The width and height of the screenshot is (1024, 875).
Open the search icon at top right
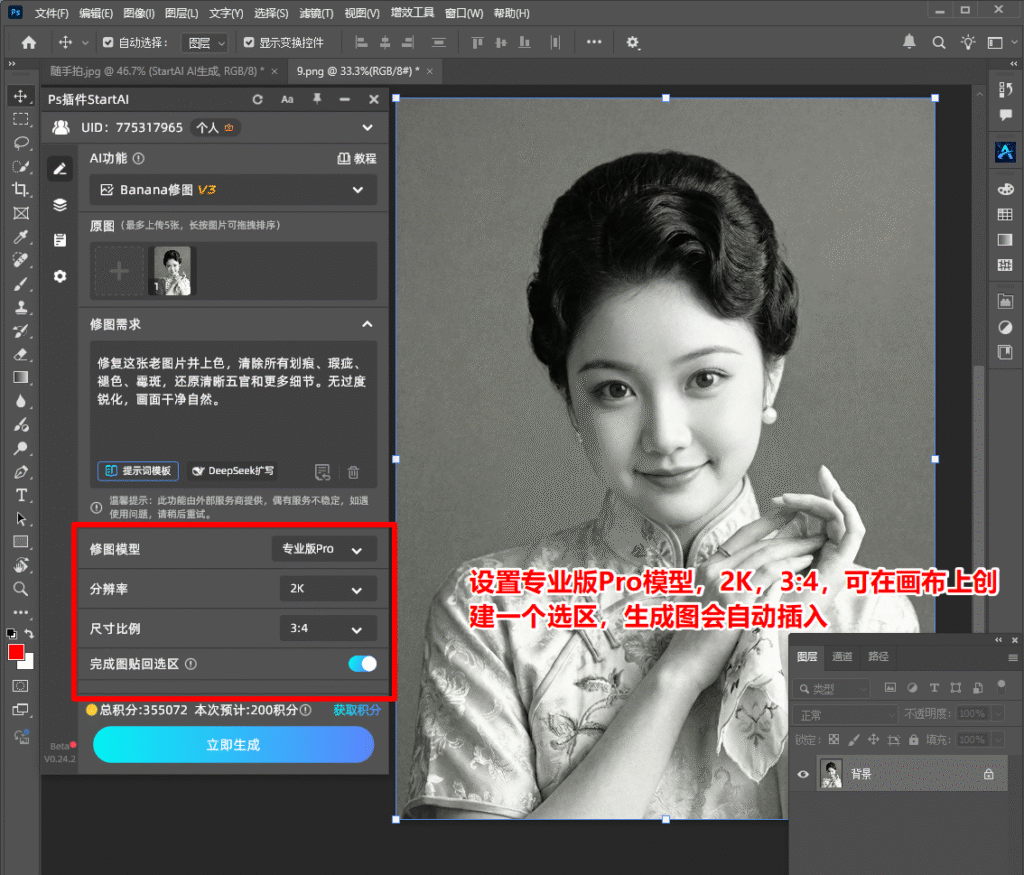click(938, 42)
